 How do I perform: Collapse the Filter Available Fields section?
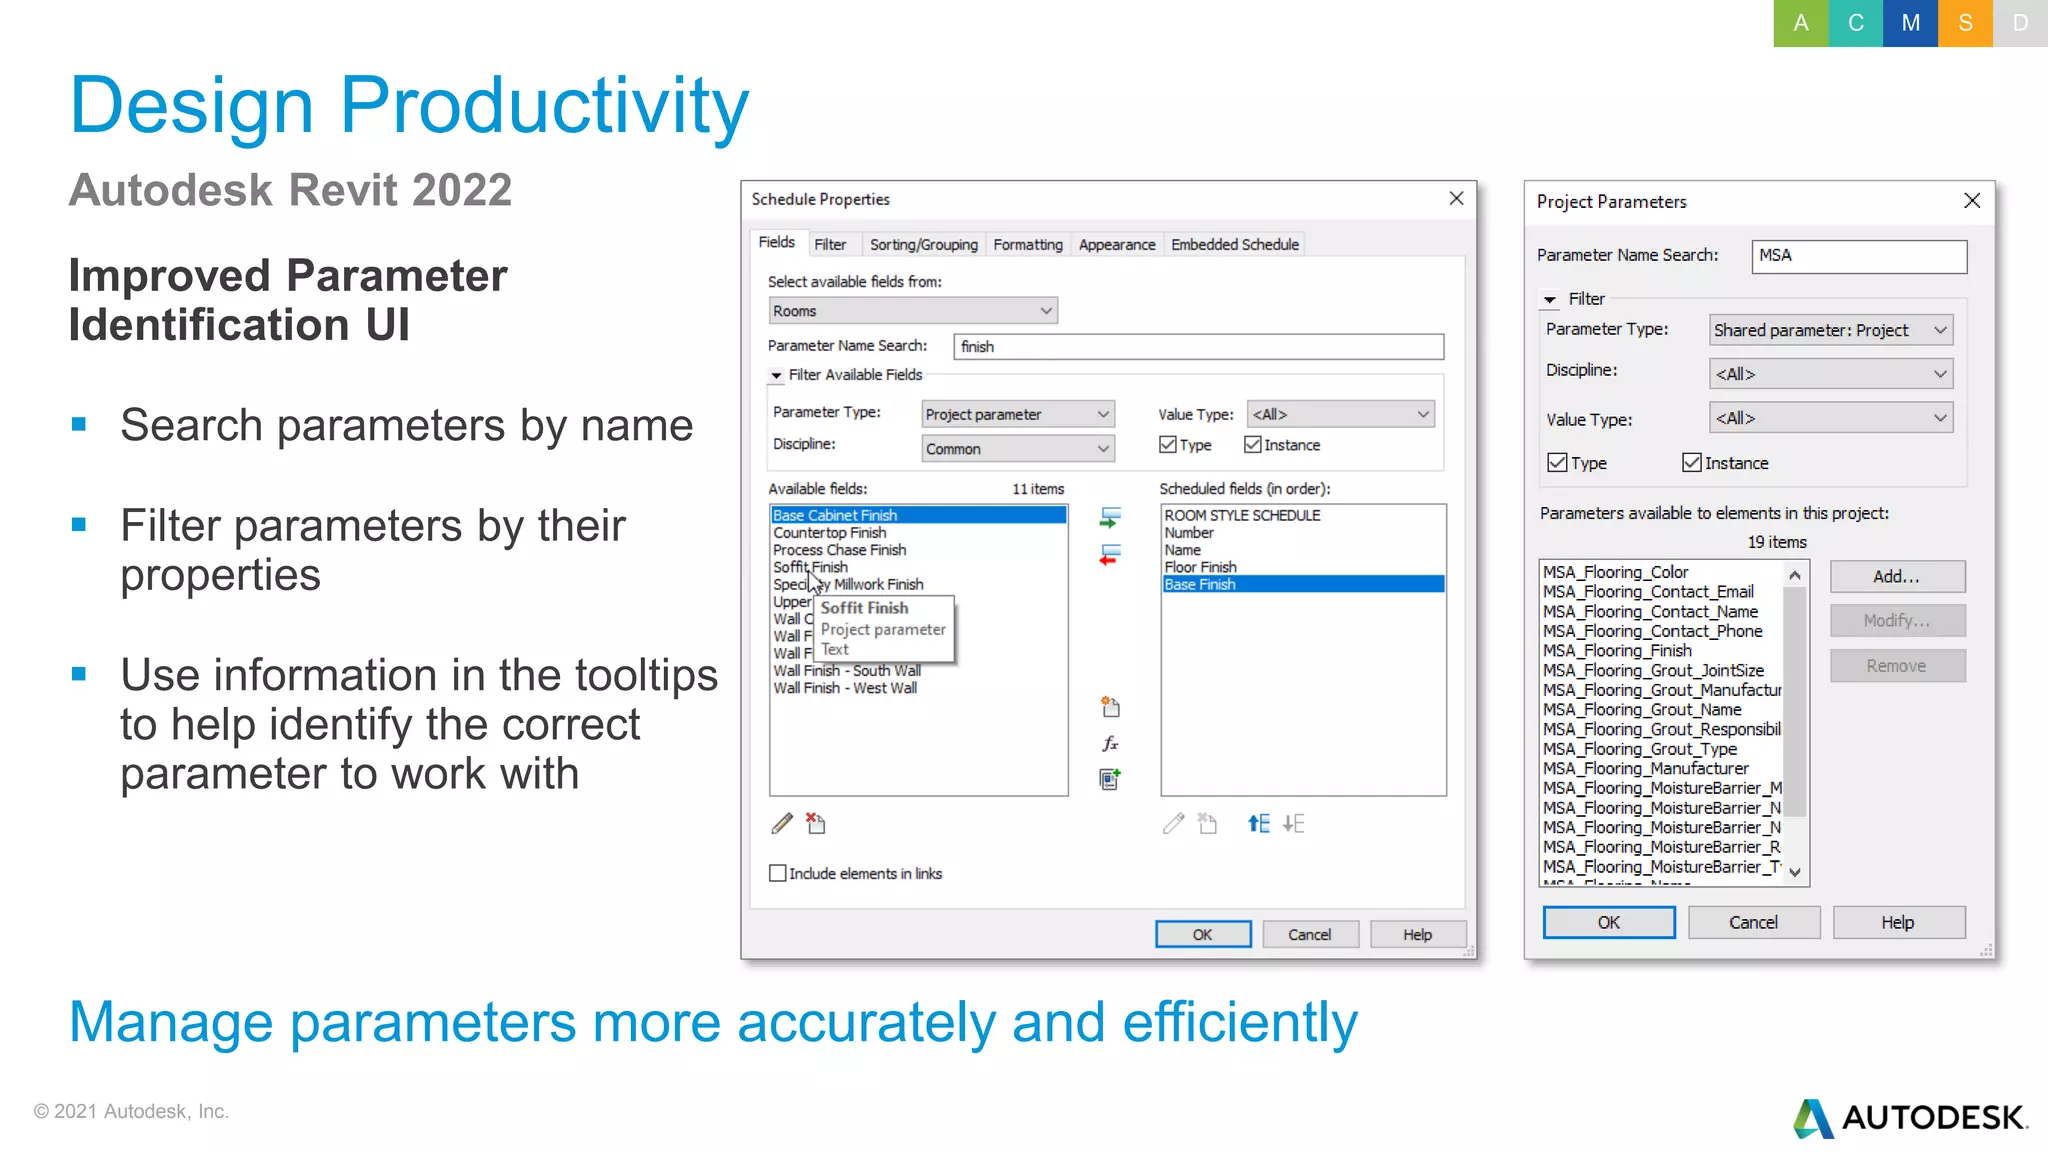tap(776, 375)
